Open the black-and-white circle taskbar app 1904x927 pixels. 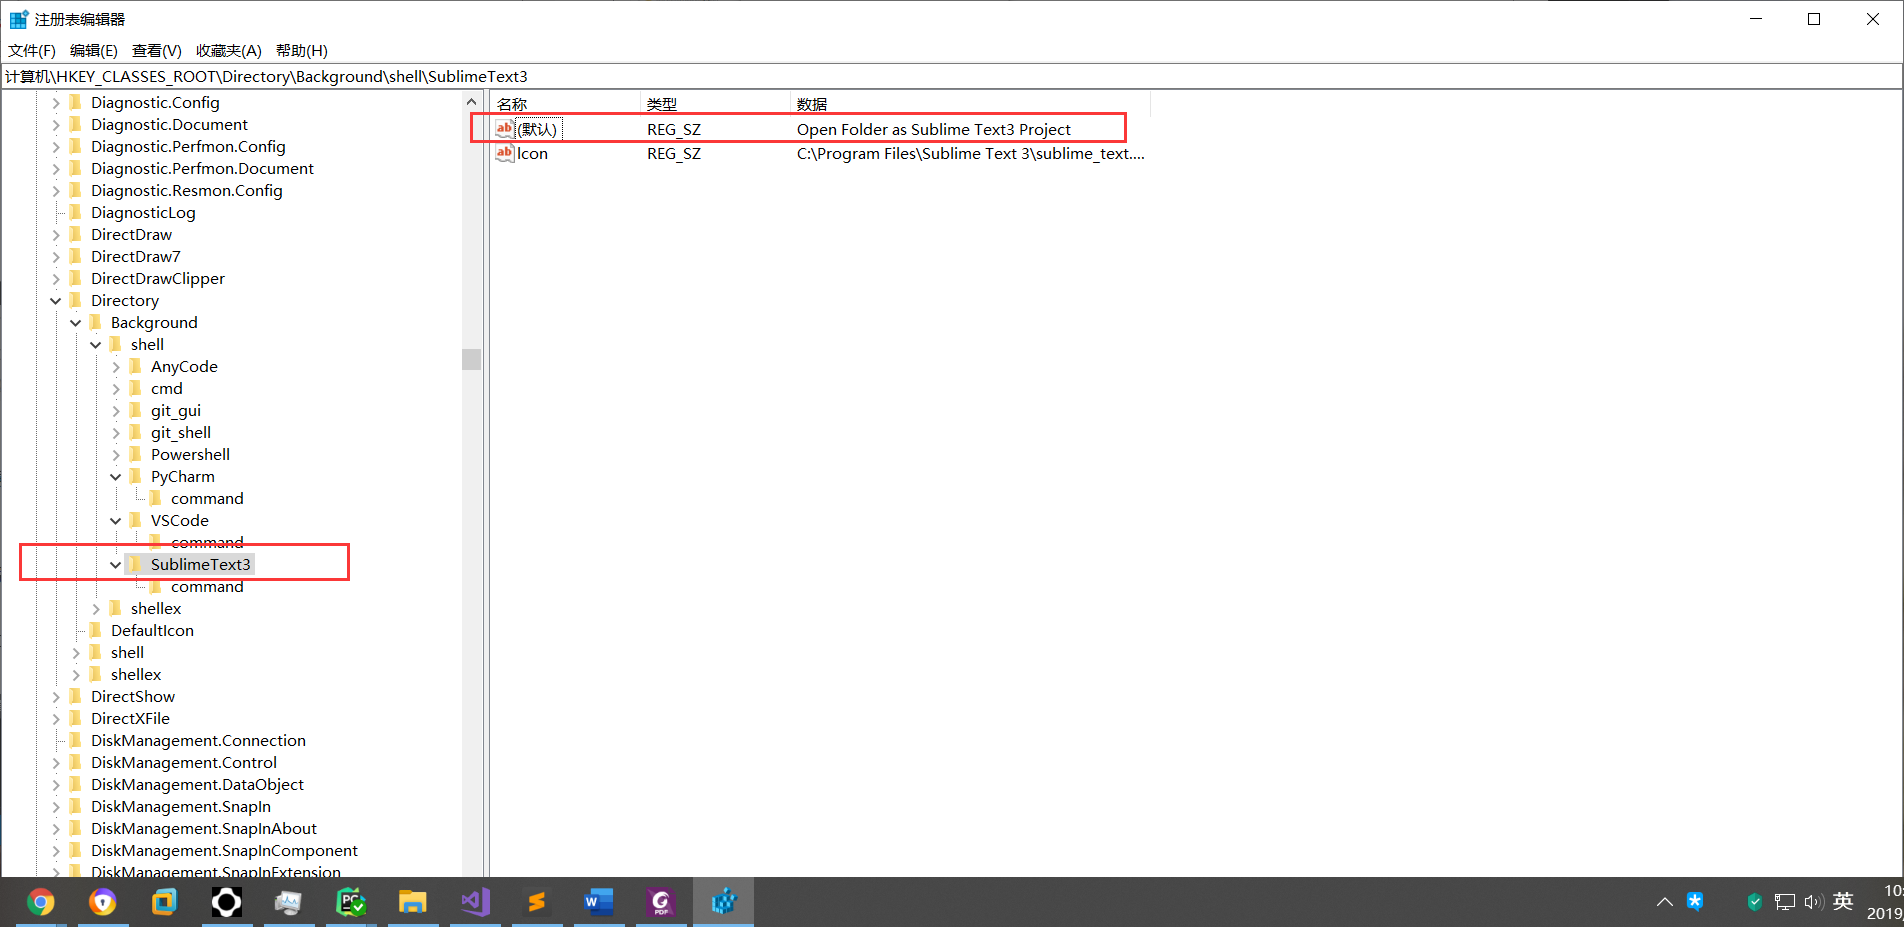[226, 903]
